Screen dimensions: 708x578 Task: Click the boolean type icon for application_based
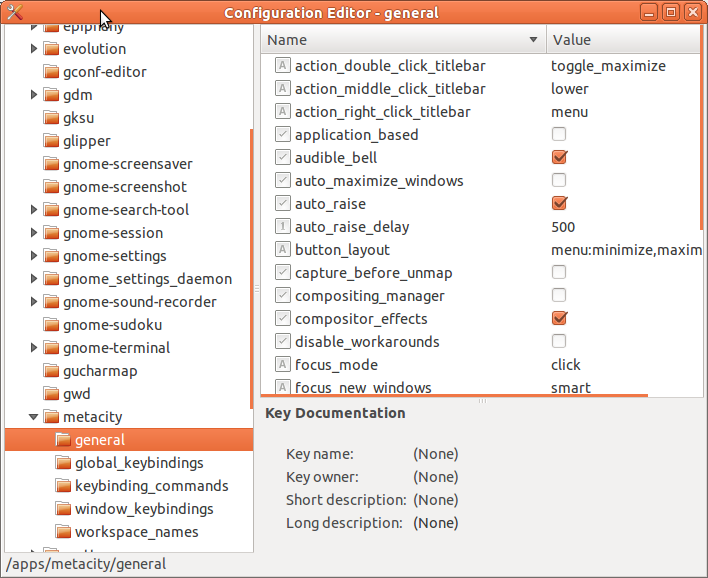click(x=283, y=135)
